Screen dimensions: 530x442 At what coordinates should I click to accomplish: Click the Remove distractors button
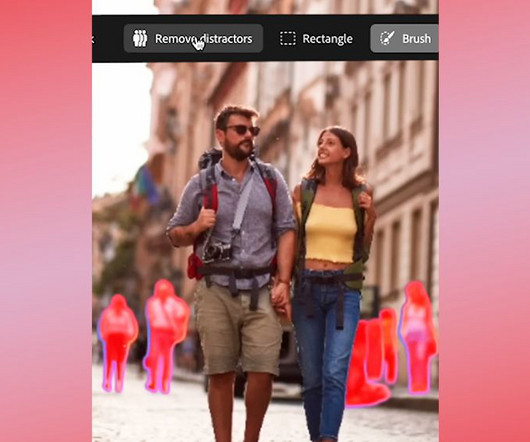pyautogui.click(x=193, y=39)
